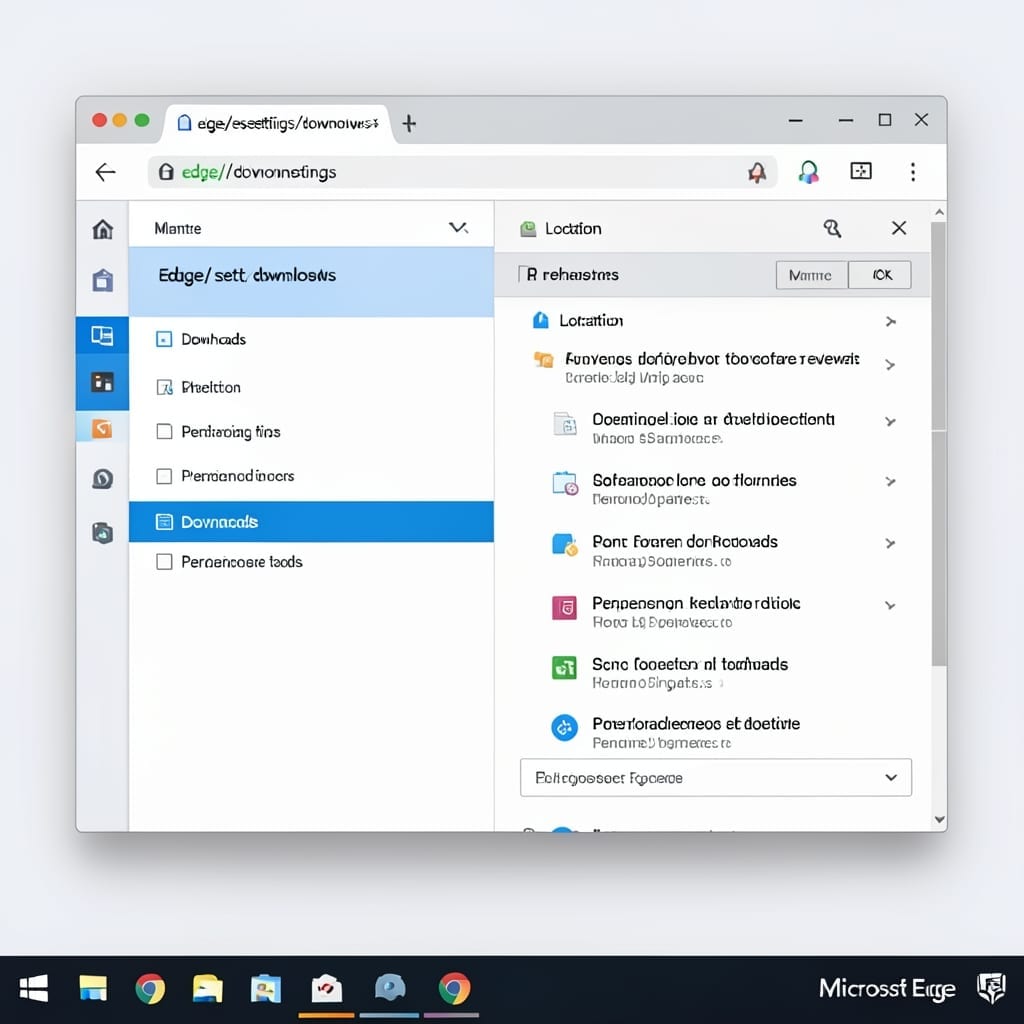Viewport: 1024px width, 1024px height.
Task: Click the home icon in the left sidebar
Action: coord(103,229)
